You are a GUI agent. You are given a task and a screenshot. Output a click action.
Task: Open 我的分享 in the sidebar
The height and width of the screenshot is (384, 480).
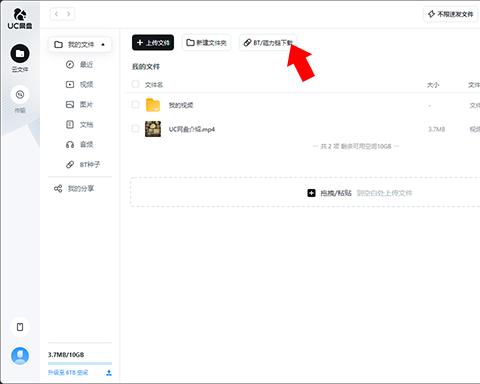[x=81, y=189]
